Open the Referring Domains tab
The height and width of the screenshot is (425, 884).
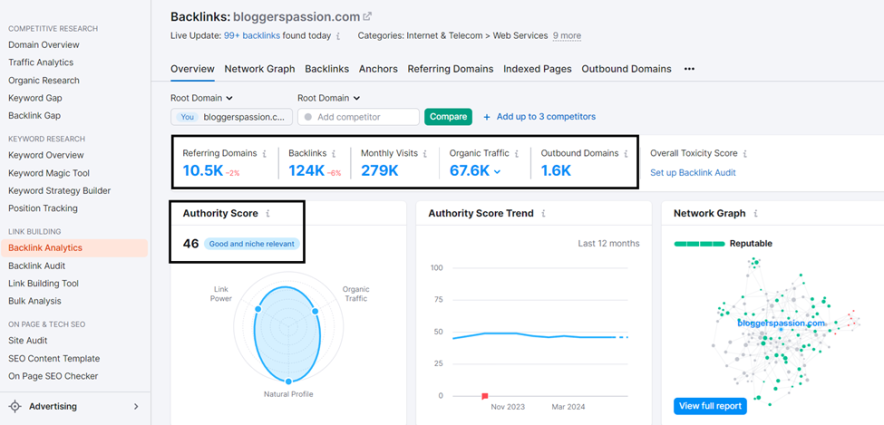pyautogui.click(x=450, y=69)
